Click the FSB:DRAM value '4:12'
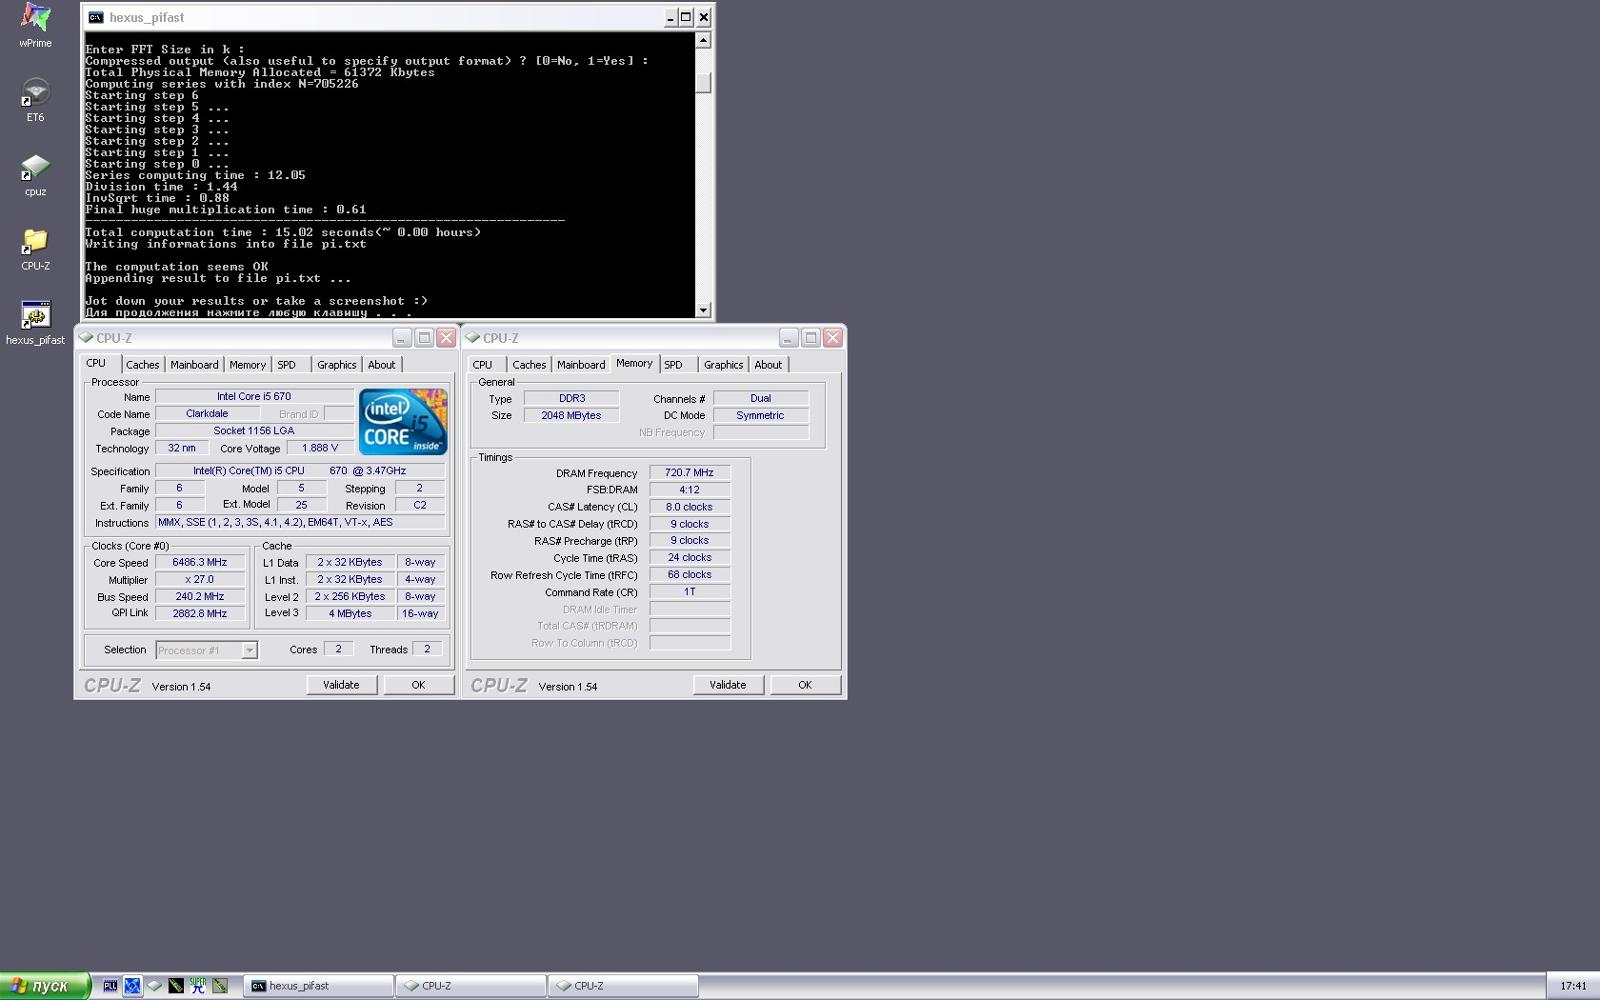This screenshot has width=1600, height=1000. [690, 490]
